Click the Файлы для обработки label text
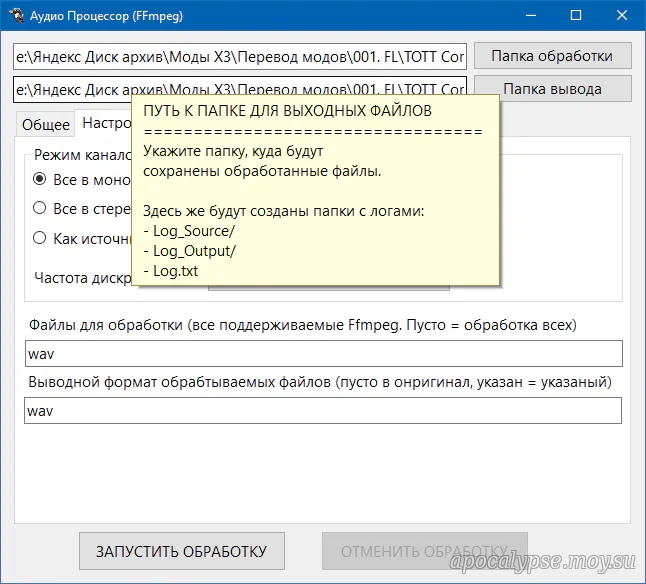646x584 pixels. point(303,325)
